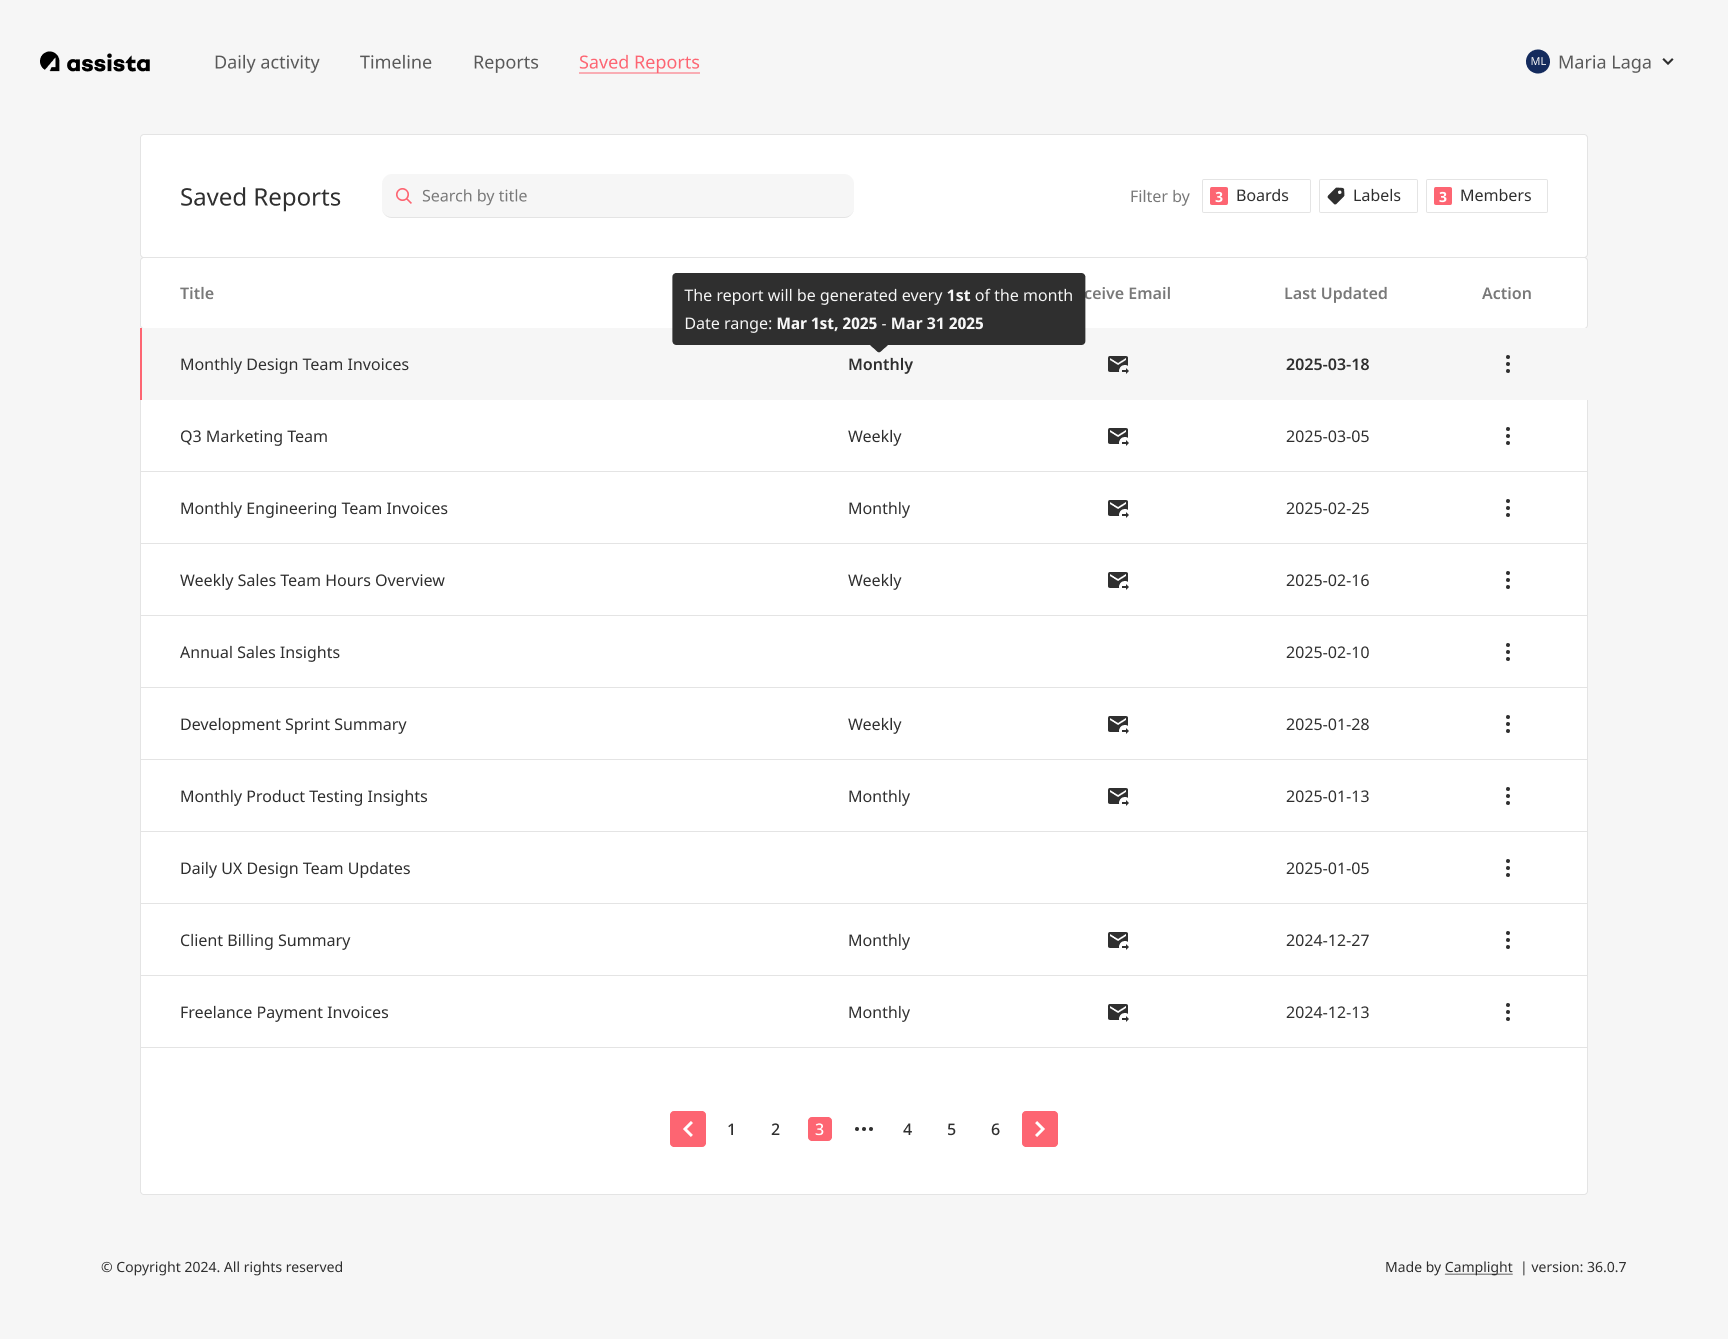Click the label tag icon on the Labels filter

click(x=1337, y=195)
